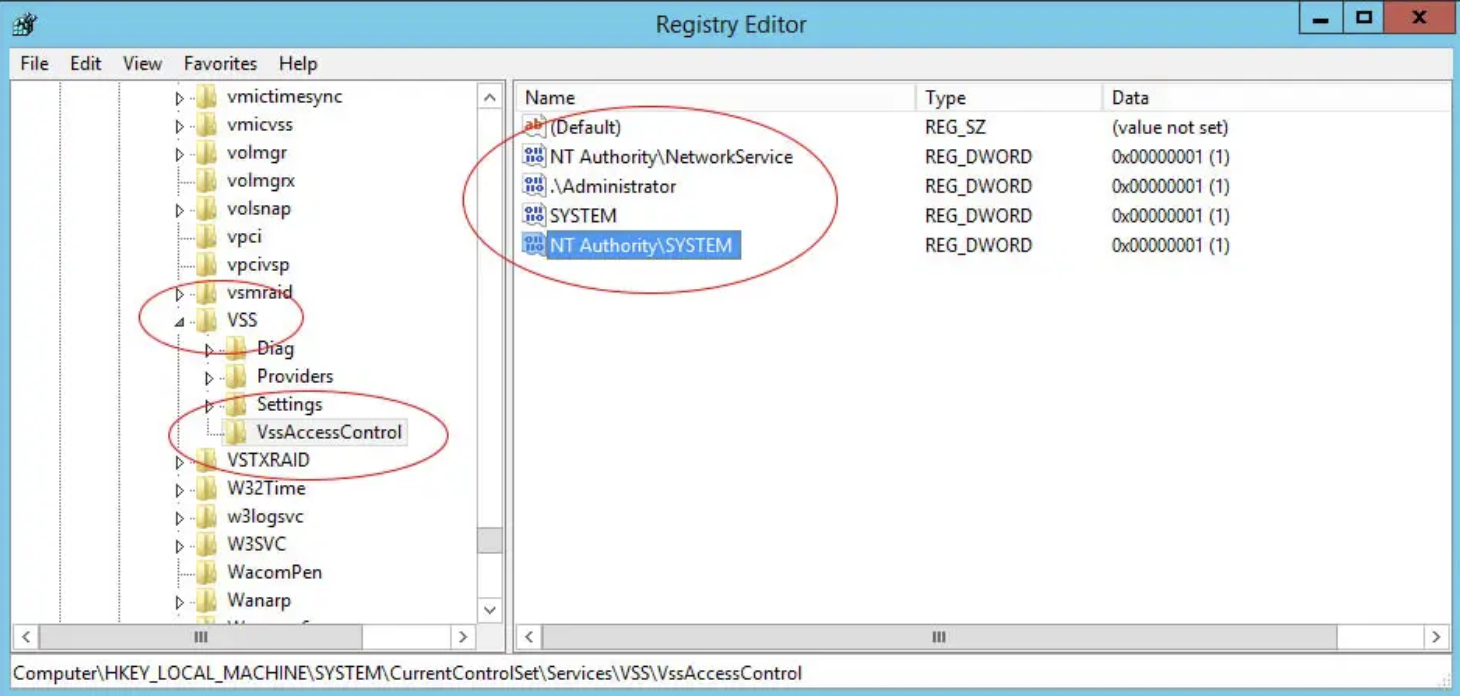1460x696 pixels.
Task: Click the NT Authority\NetworkService DWORD icon
Action: click(x=535, y=156)
